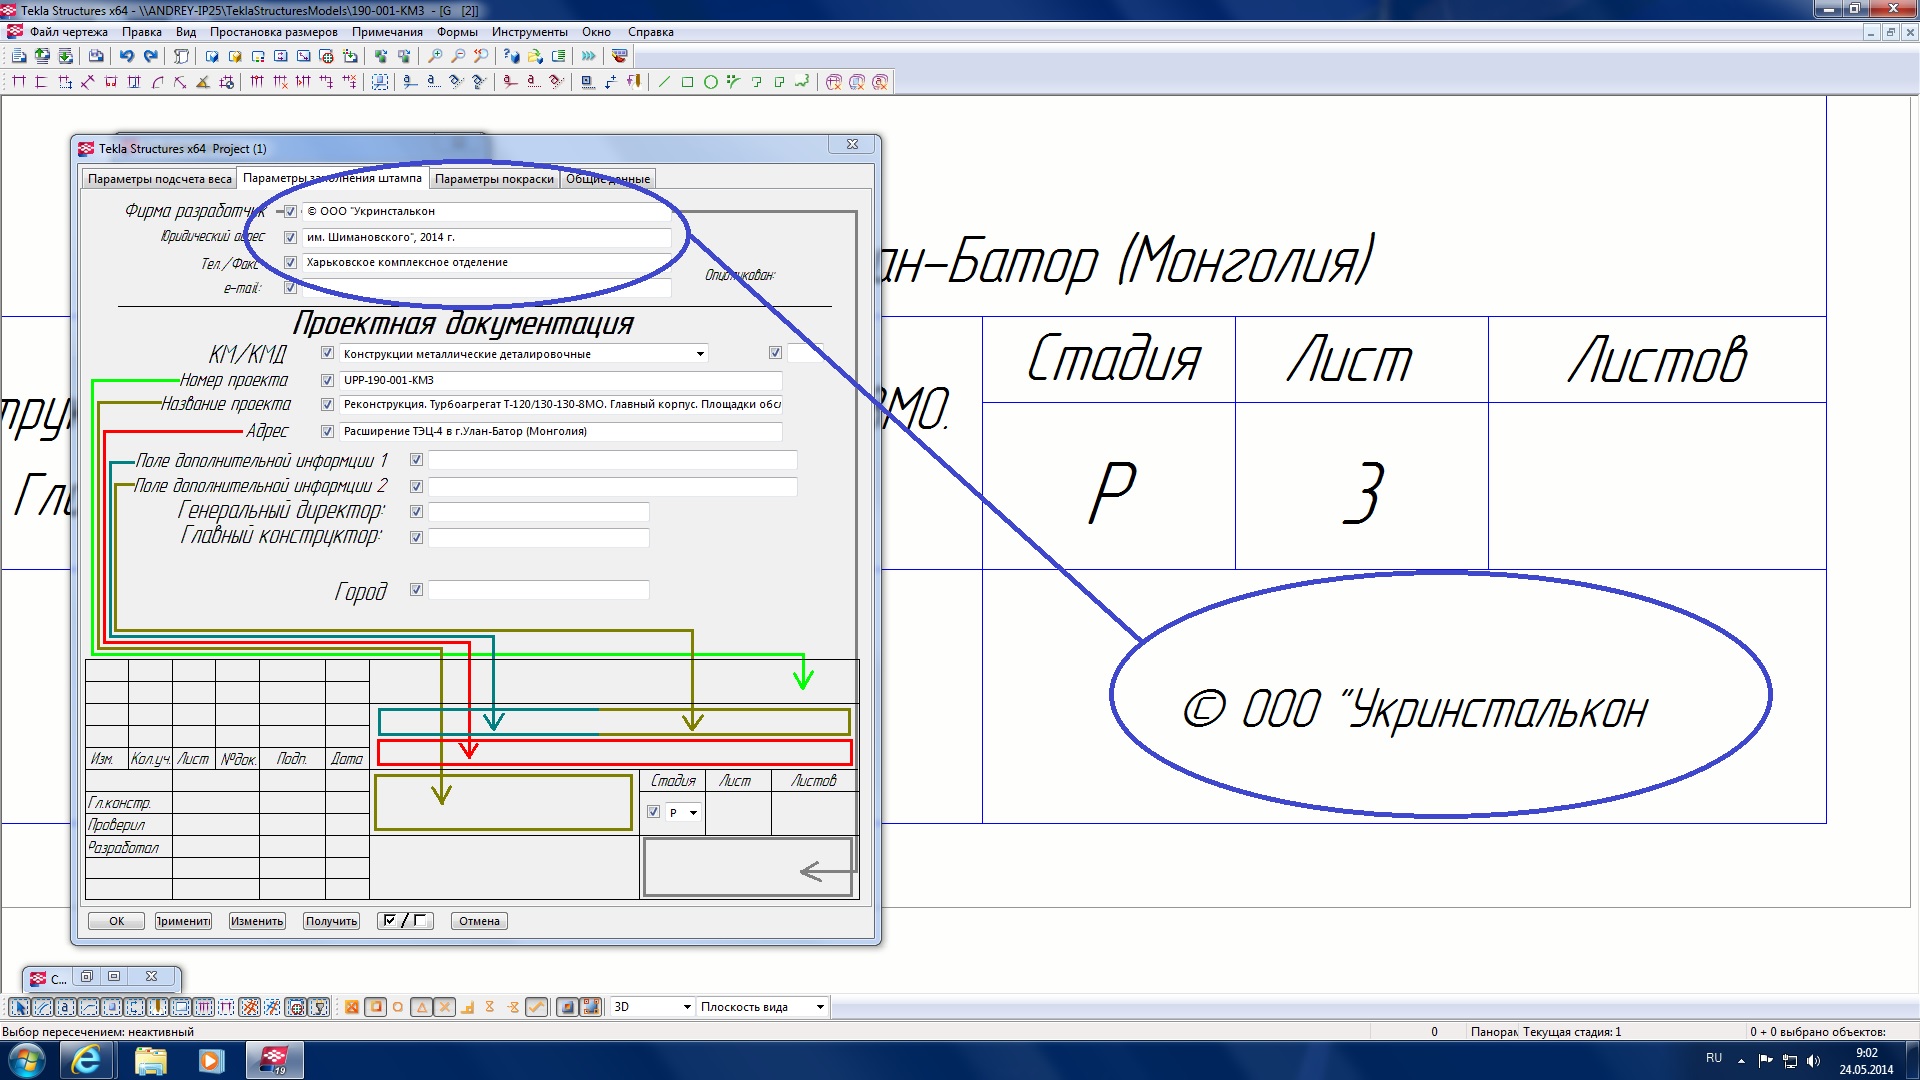Viewport: 1920px width, 1080px height.
Task: Switch to Параметры покраски tab
Action: point(494,179)
